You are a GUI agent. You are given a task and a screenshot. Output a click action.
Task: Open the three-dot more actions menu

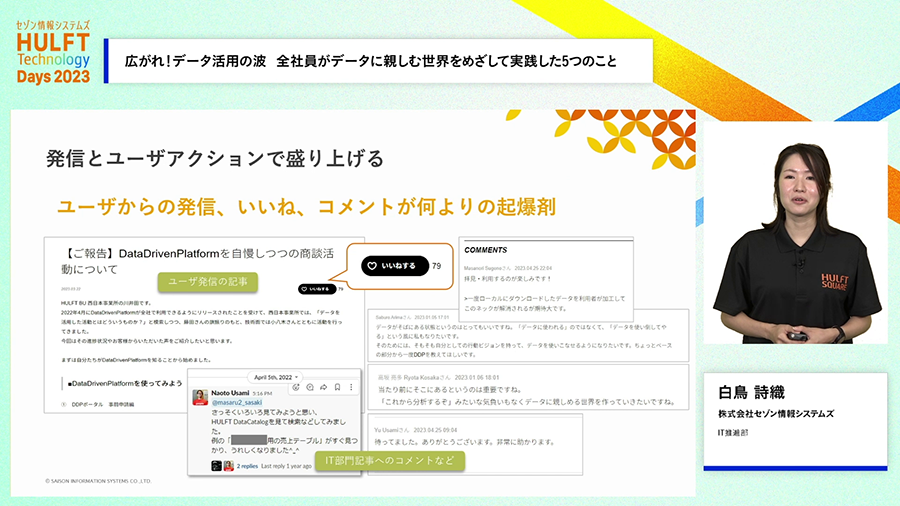pyautogui.click(x=350, y=387)
